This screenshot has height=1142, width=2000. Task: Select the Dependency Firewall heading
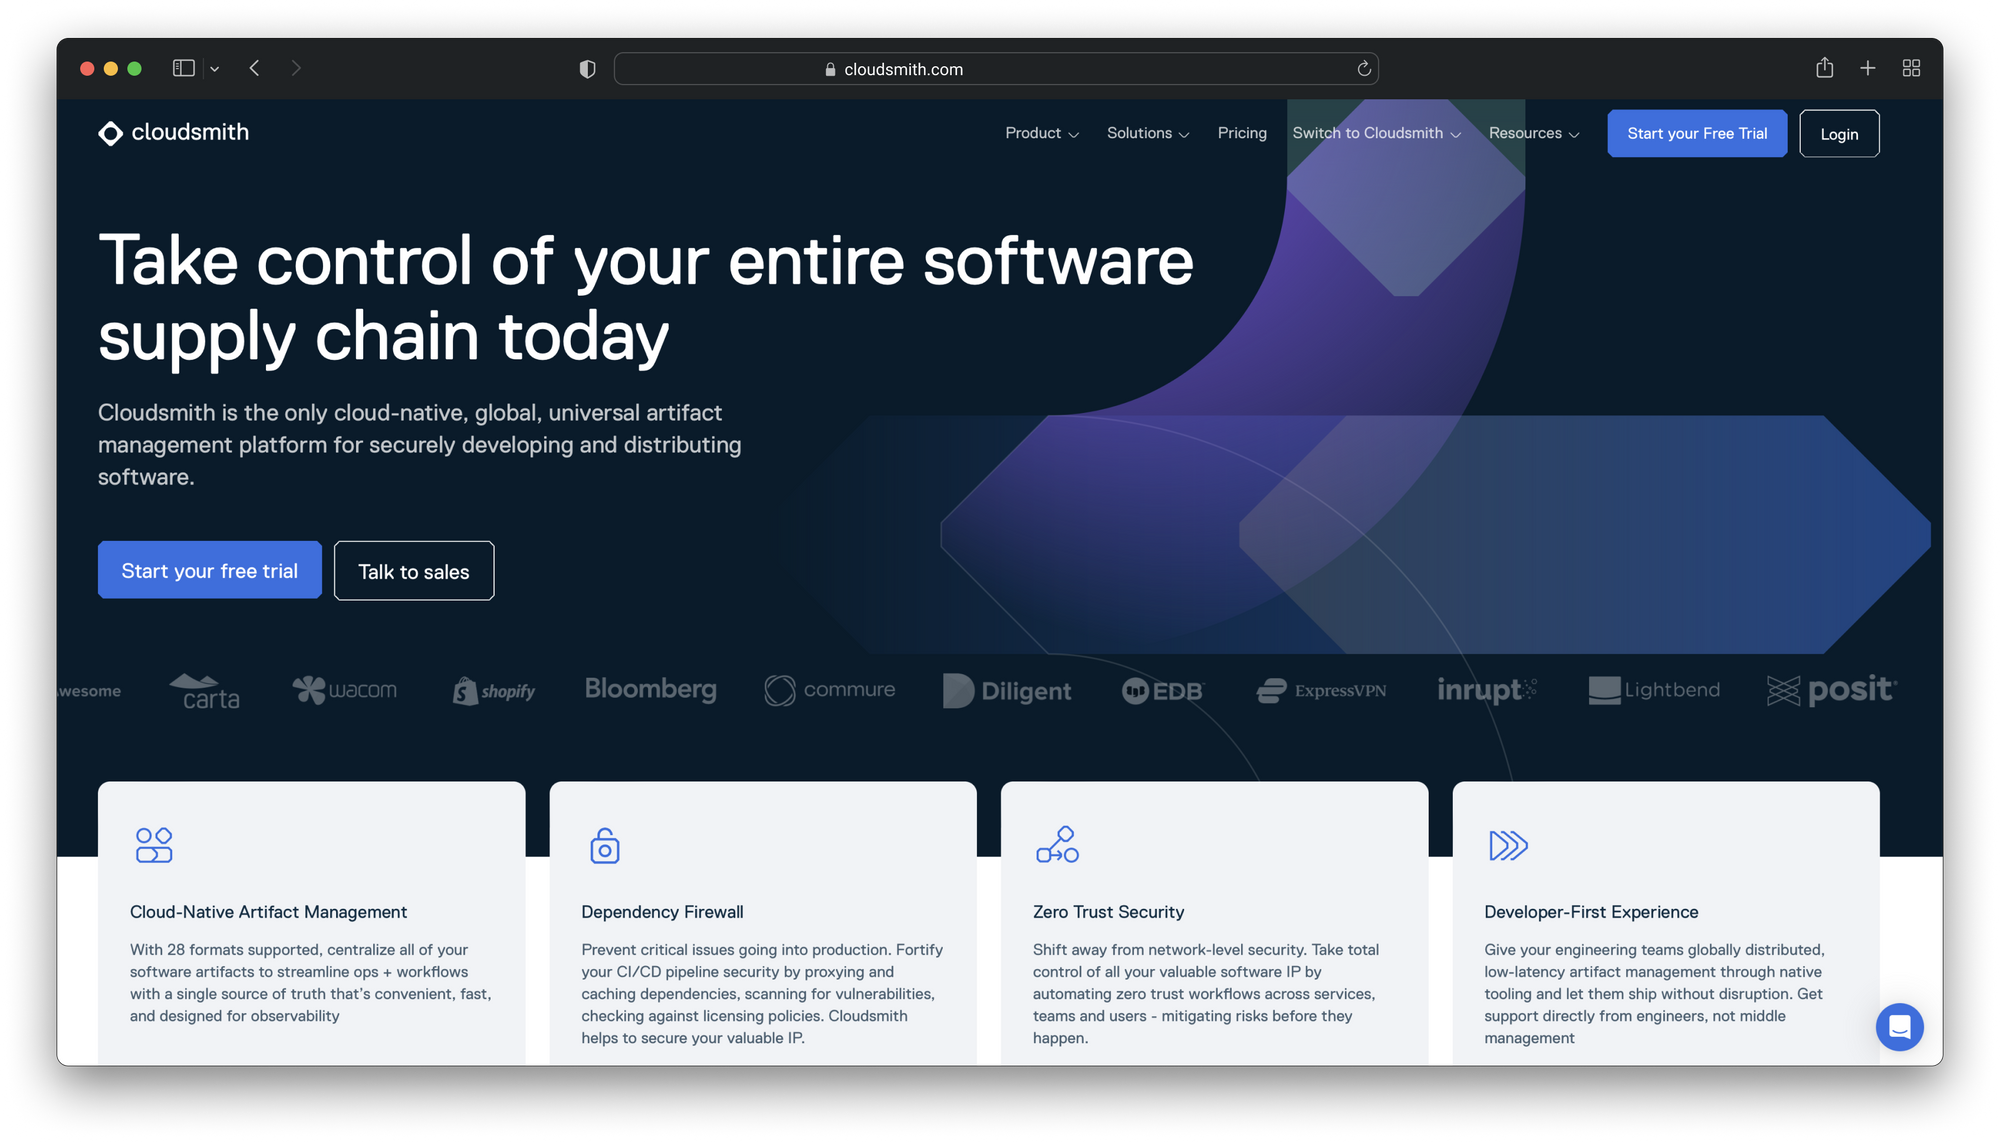click(662, 912)
